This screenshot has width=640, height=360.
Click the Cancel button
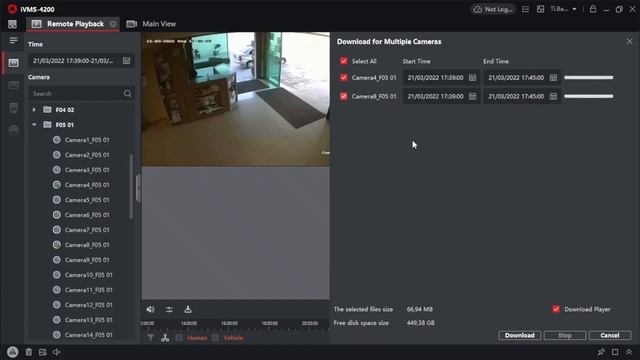click(610, 336)
